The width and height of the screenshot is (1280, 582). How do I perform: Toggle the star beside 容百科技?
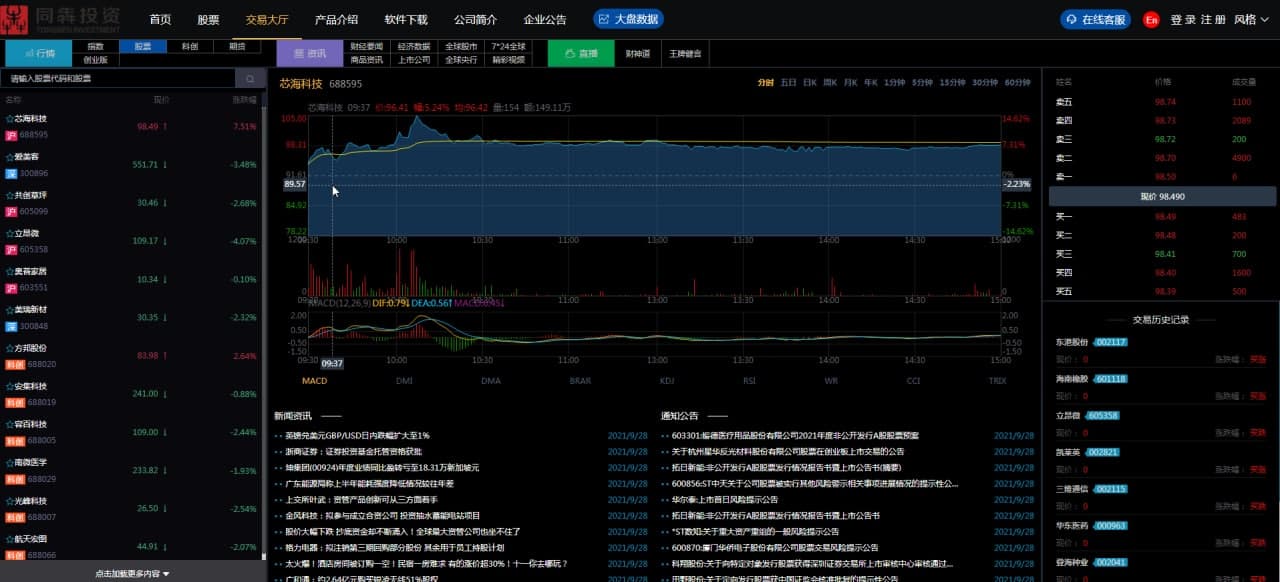pos(10,424)
